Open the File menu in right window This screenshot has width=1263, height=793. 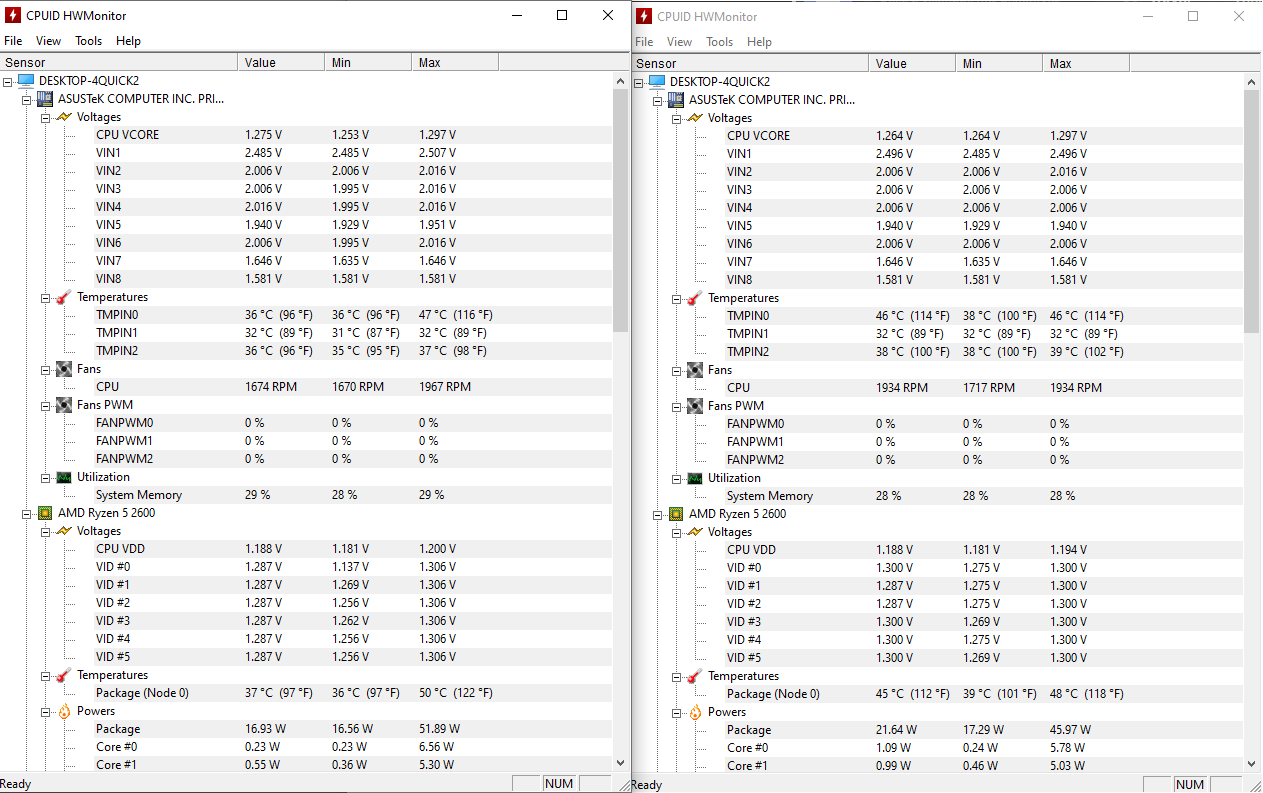pyautogui.click(x=644, y=42)
